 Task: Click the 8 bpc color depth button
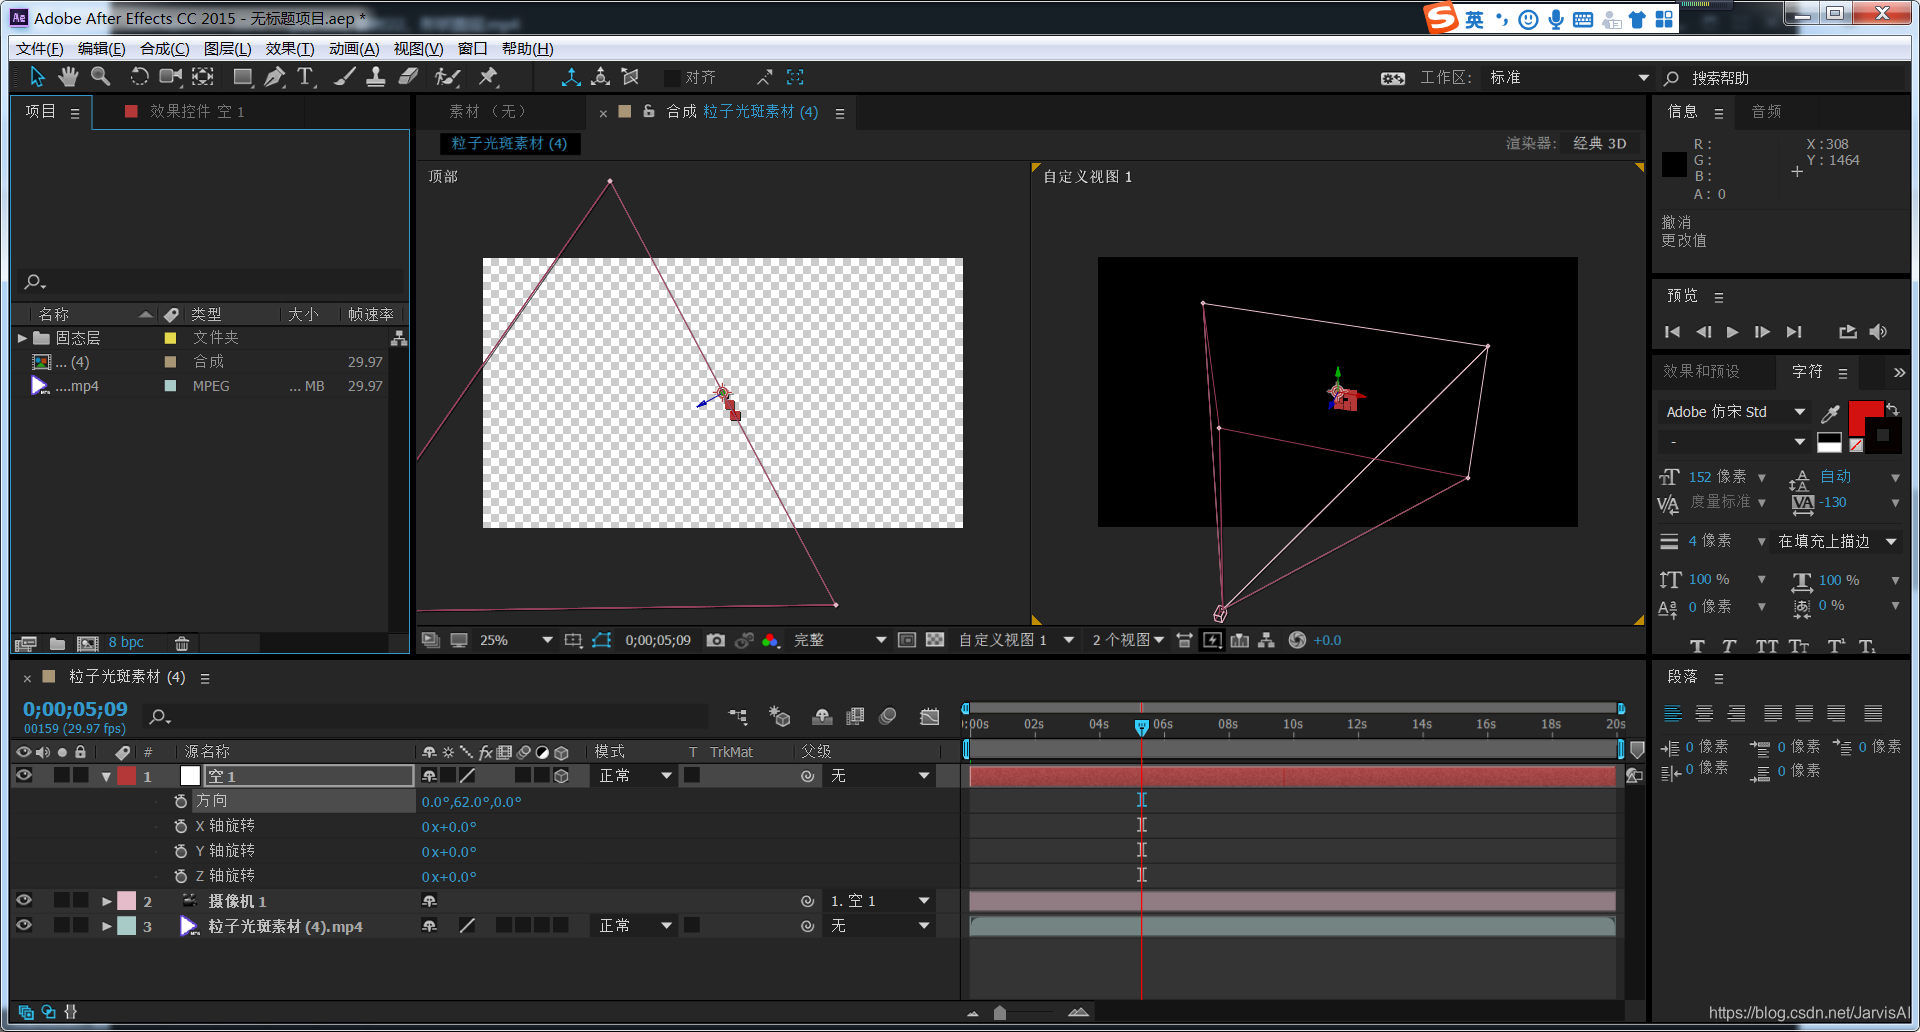[x=126, y=643]
